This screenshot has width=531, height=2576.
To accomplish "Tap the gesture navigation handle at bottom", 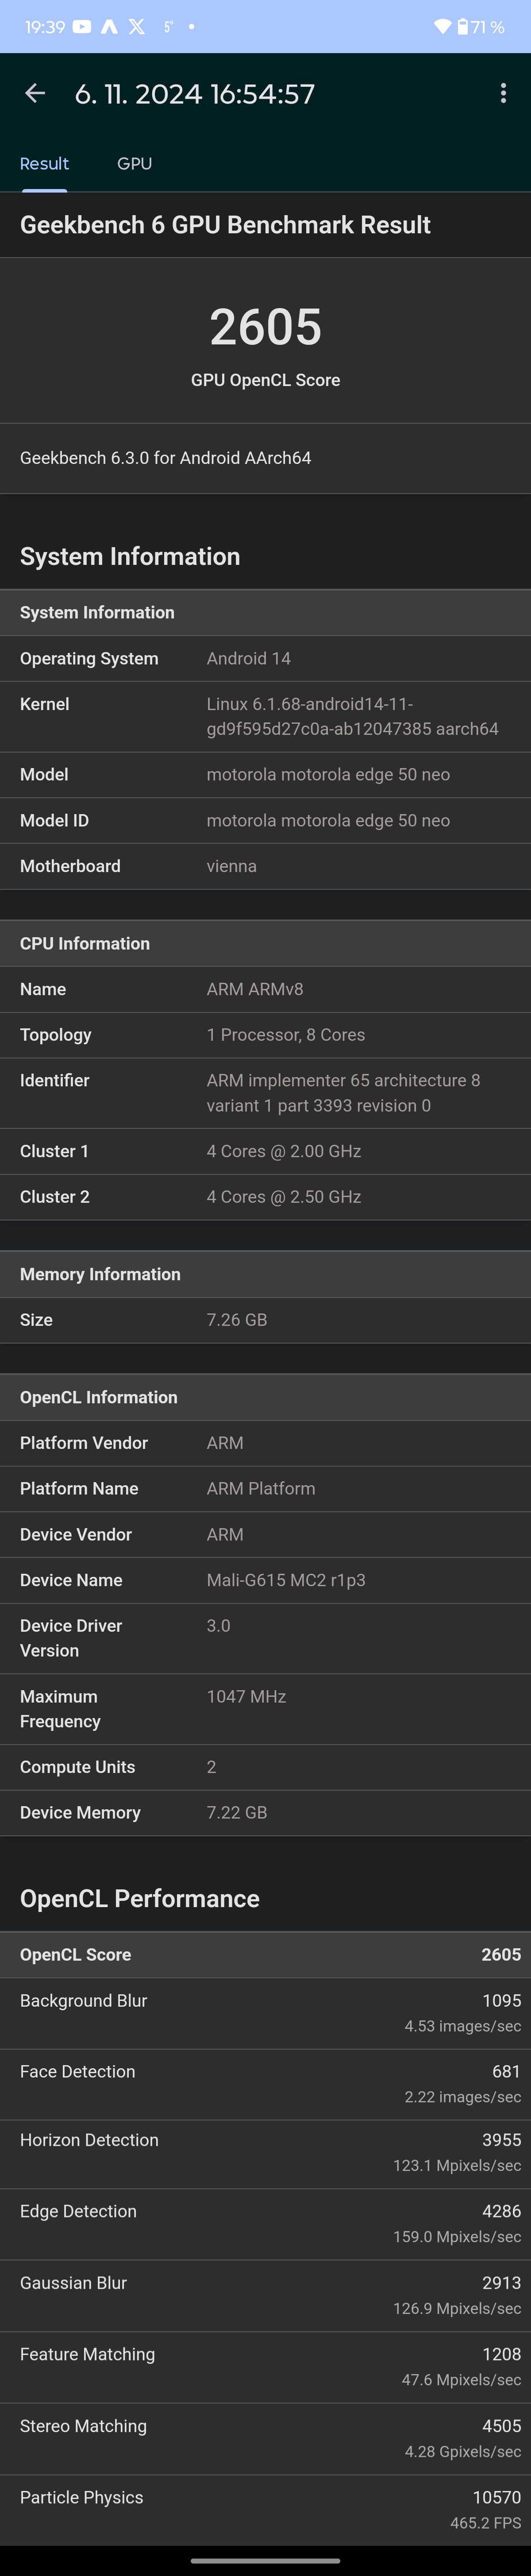I will (x=265, y=2561).
